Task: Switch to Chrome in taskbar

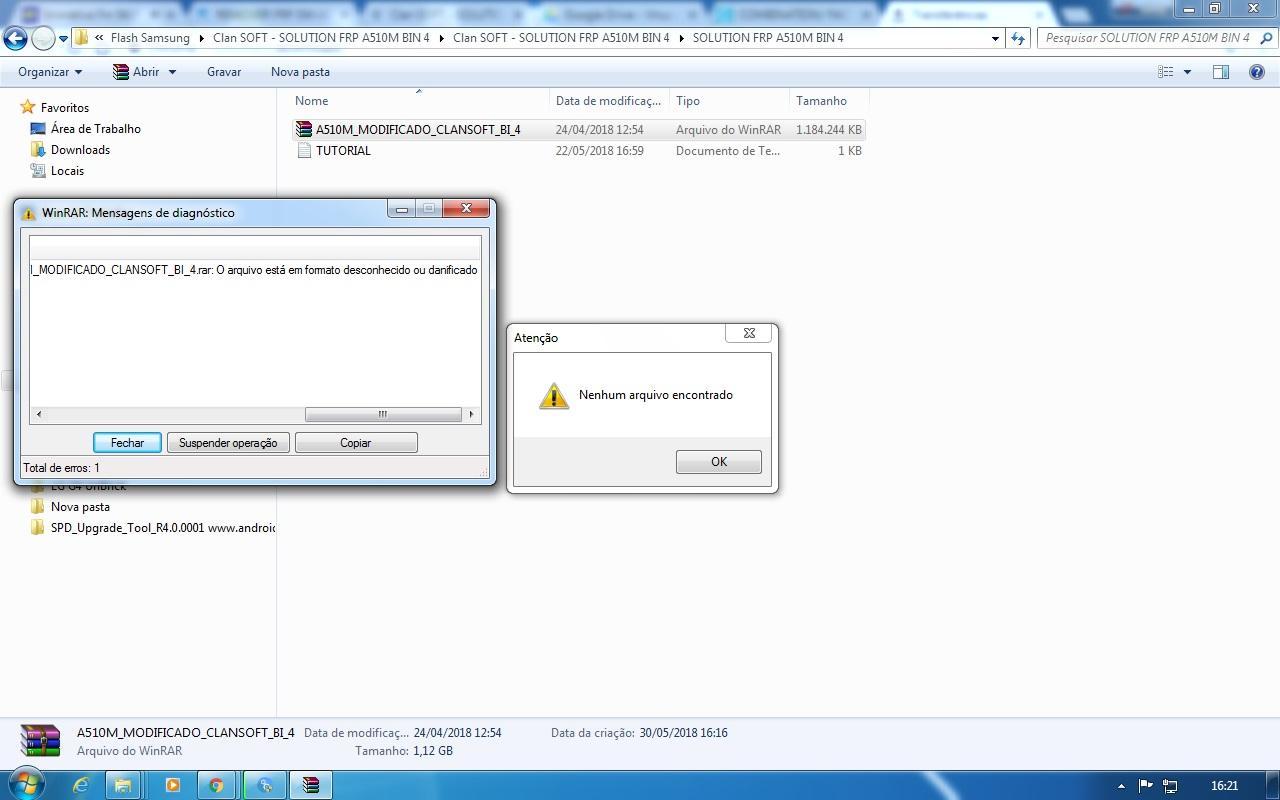Action: coord(216,786)
